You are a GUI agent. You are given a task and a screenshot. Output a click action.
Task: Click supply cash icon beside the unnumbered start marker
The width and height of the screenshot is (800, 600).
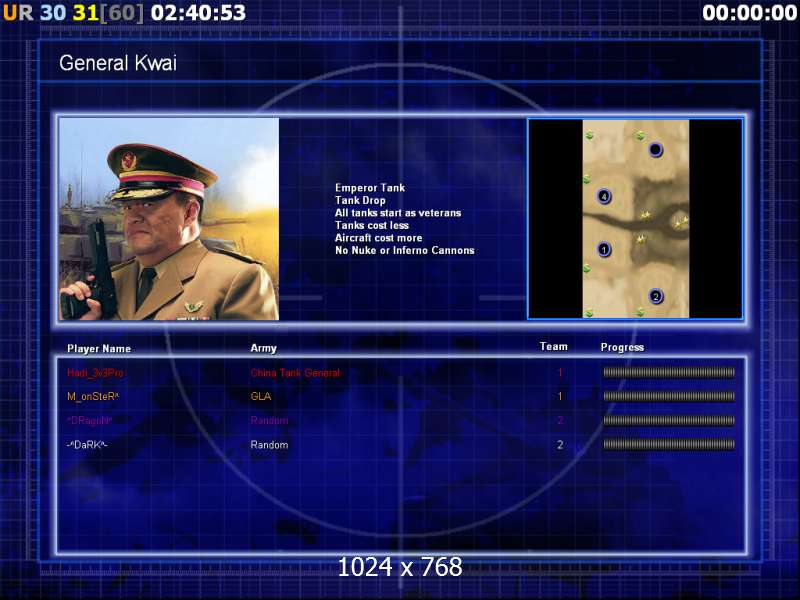(640, 136)
